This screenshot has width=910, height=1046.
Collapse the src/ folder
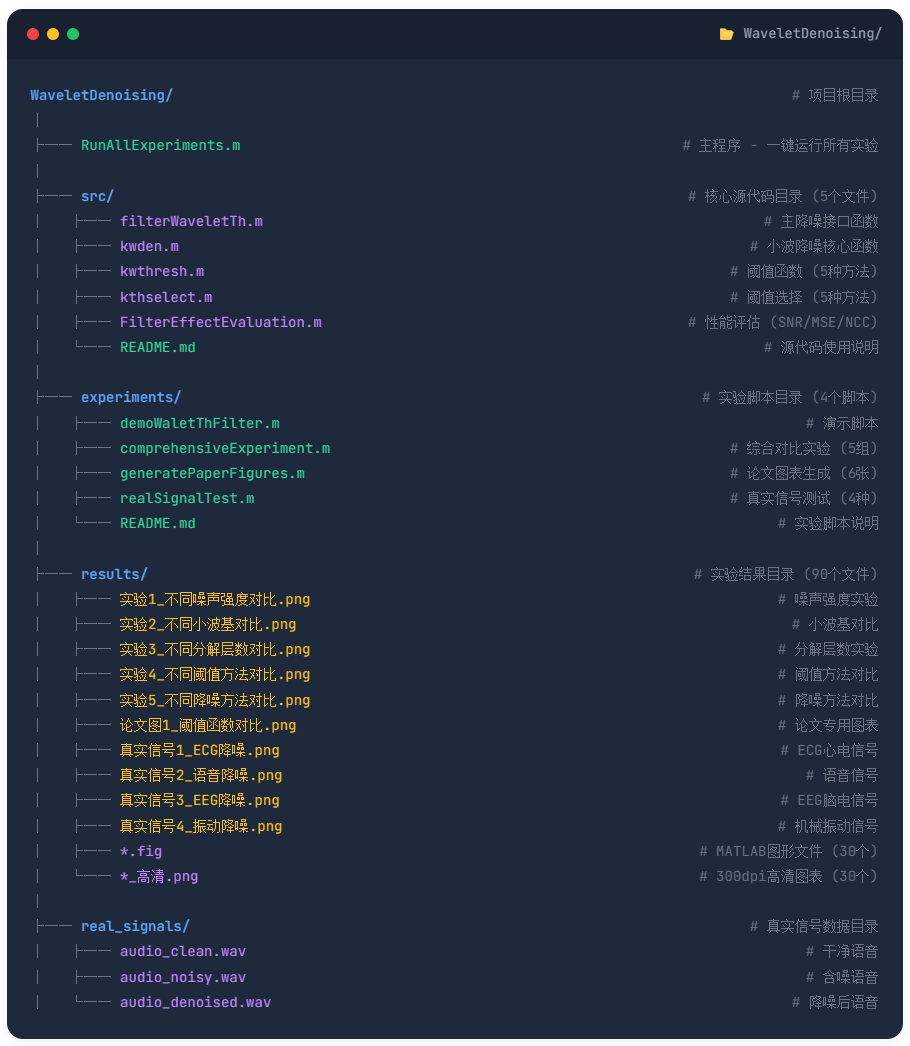pos(97,196)
